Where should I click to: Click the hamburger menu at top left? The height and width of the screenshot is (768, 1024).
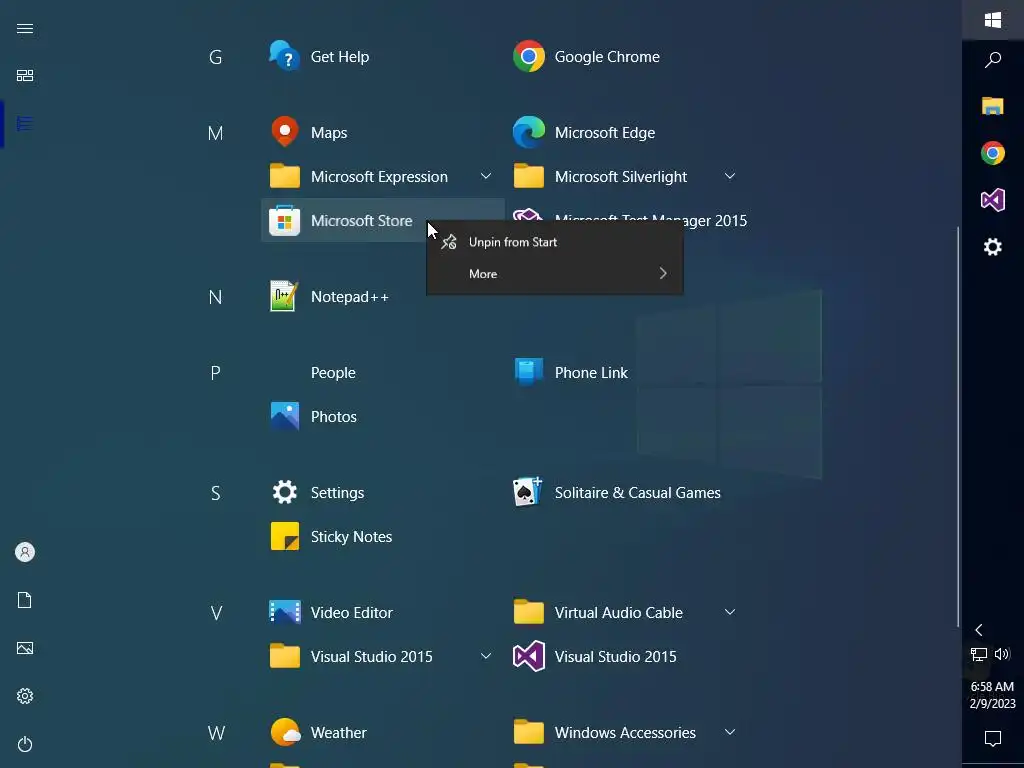25,28
